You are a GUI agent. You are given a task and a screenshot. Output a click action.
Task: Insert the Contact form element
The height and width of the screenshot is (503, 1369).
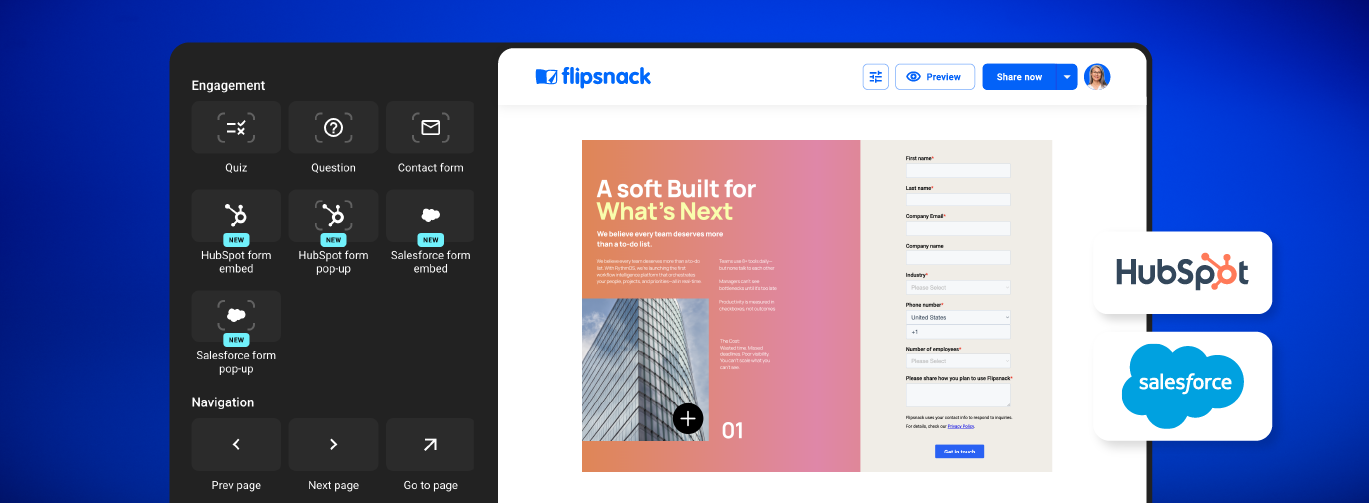[x=430, y=128]
